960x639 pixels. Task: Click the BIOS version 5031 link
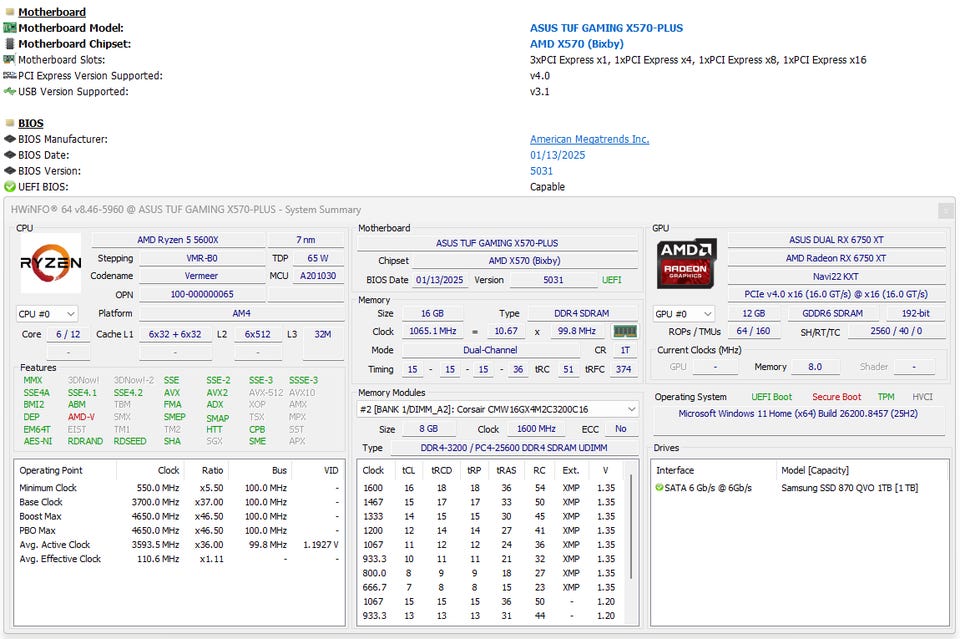541,171
